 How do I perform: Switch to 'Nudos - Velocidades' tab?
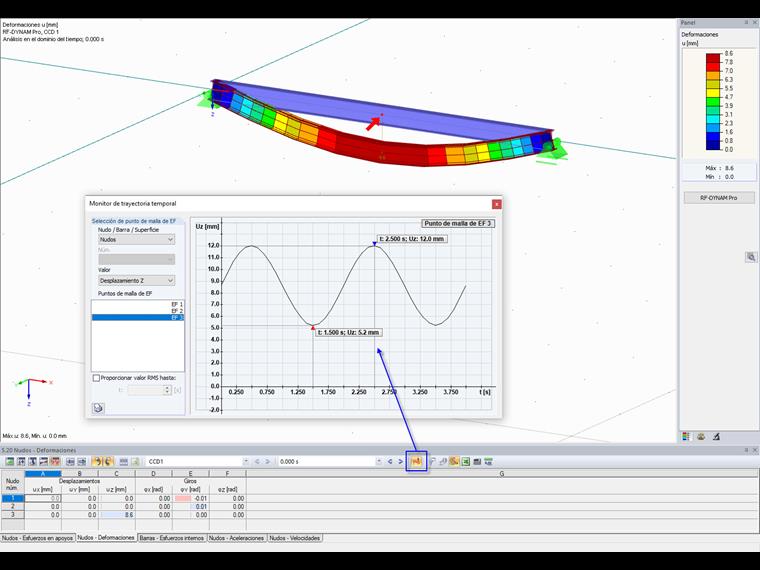click(295, 538)
